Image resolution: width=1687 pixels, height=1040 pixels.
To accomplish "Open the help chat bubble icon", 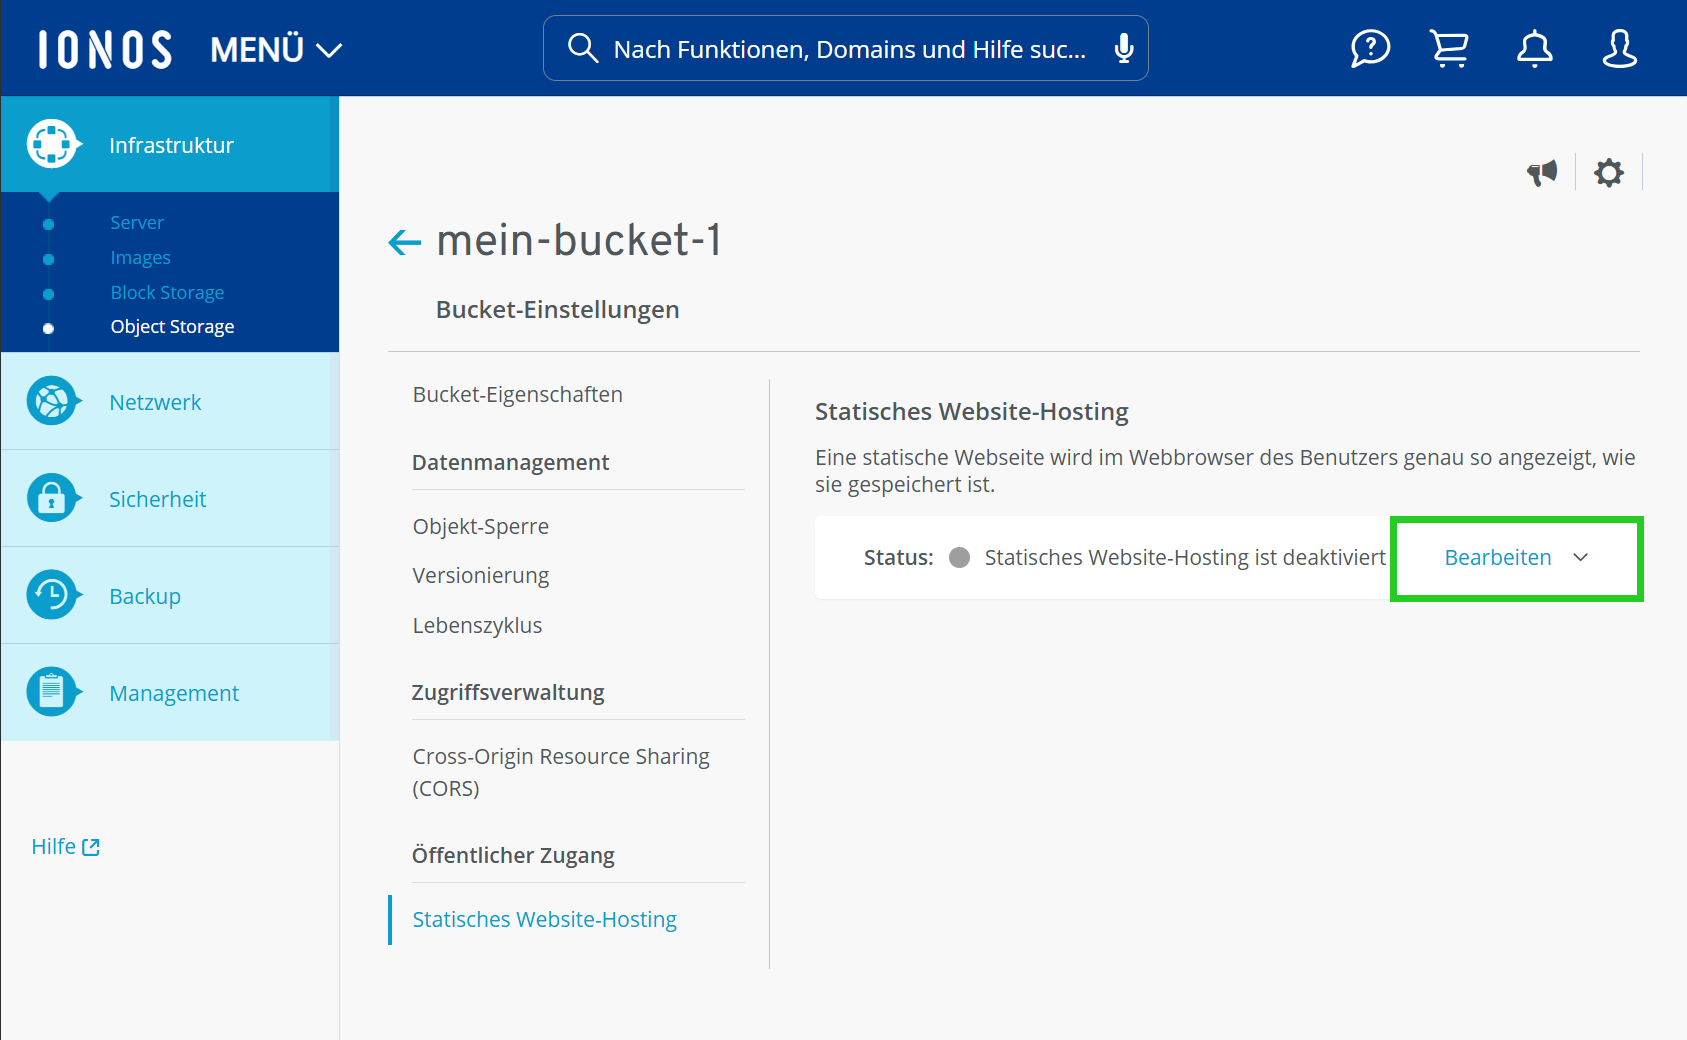I will 1369,47.
